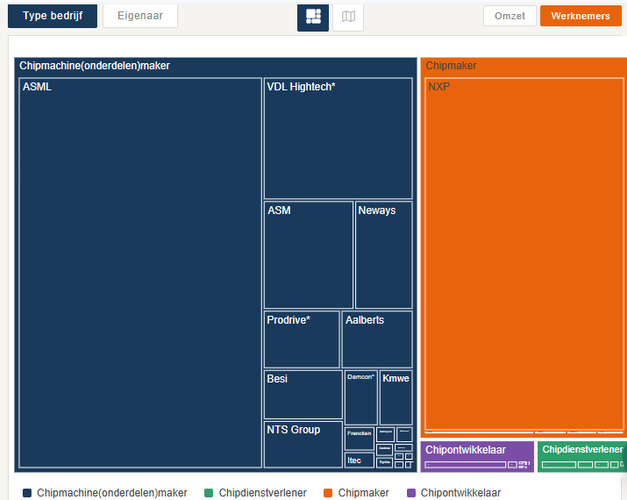This screenshot has height=500, width=627.
Task: Toggle Chipmachine(onderdelen)maker legend swatch
Action: tap(27, 493)
